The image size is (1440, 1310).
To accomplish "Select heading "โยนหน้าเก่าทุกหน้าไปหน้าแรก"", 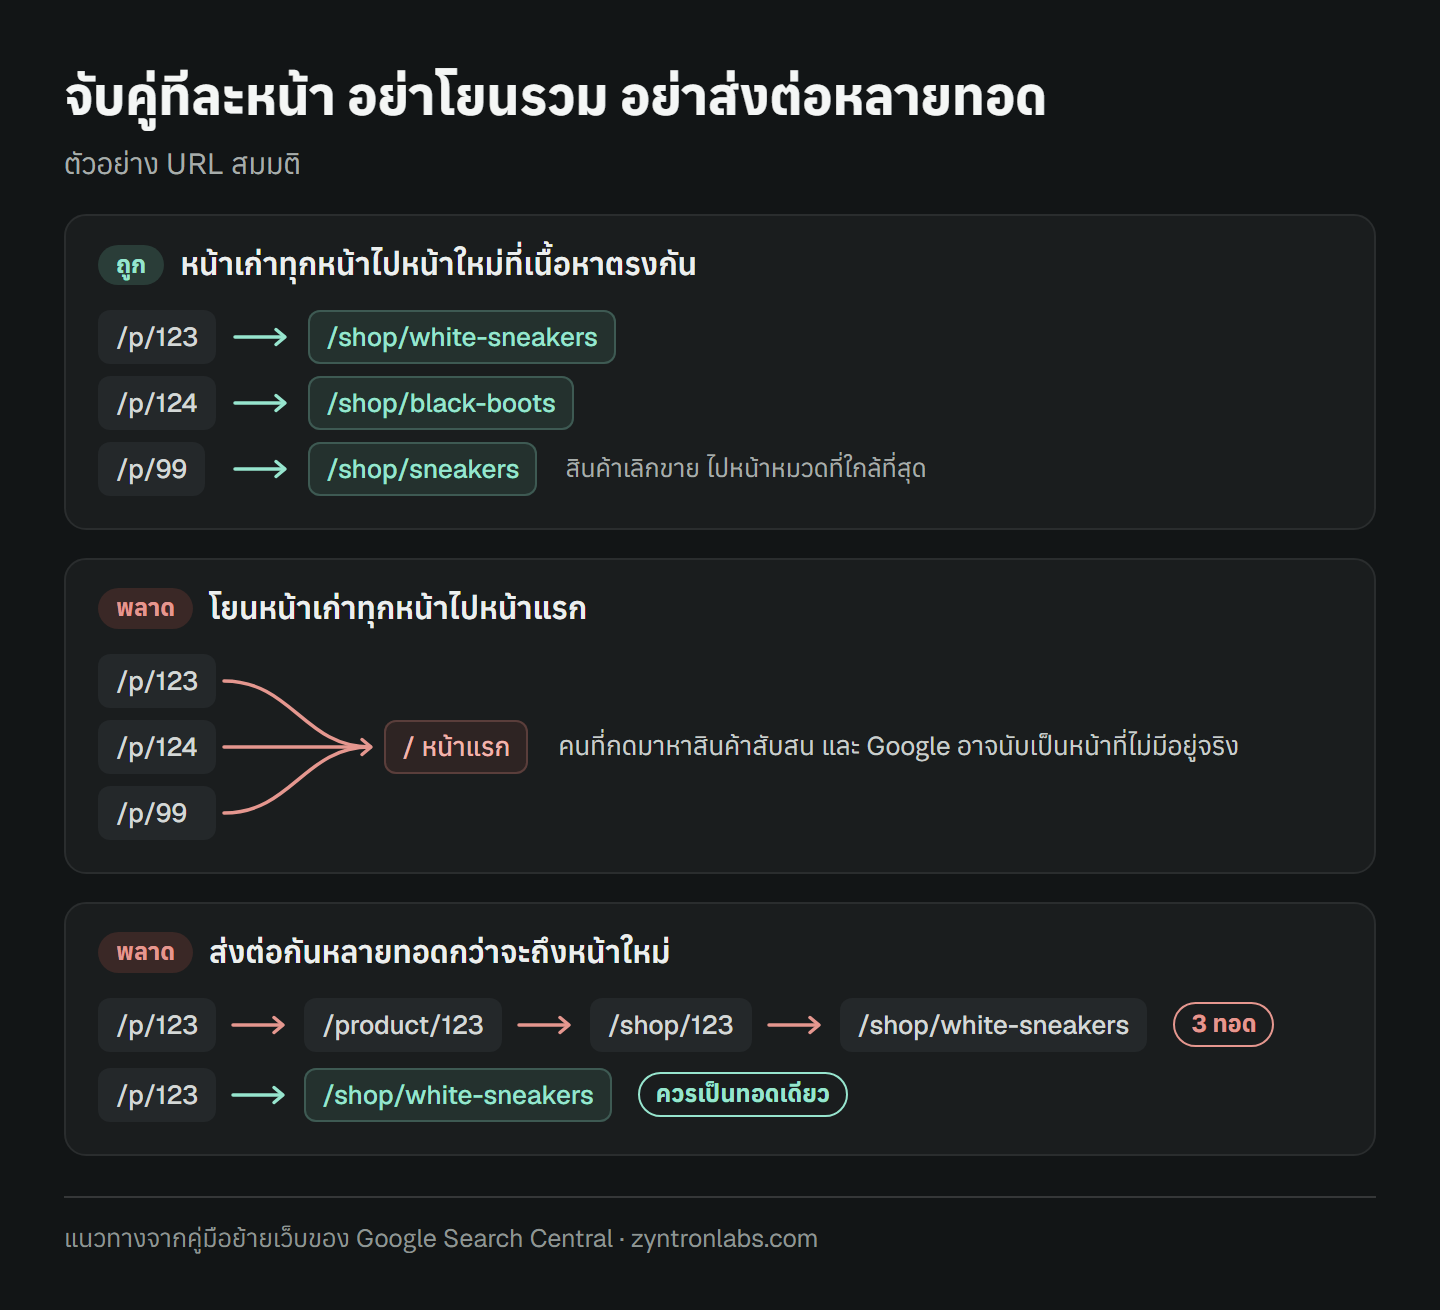I will (x=397, y=608).
